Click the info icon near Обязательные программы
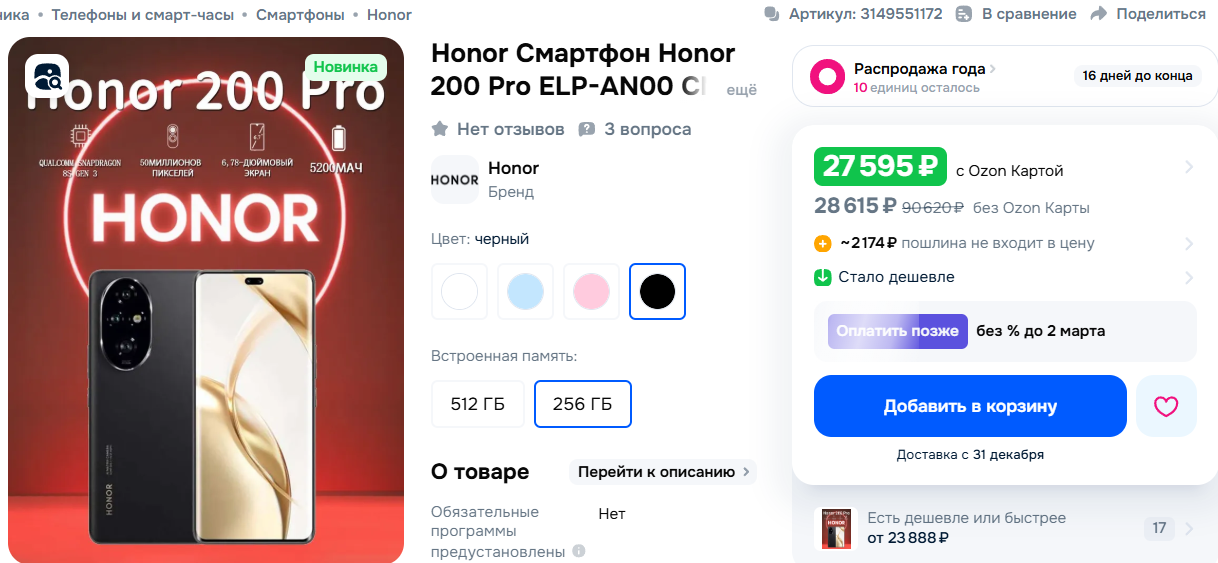1218x563 pixels. [x=578, y=551]
